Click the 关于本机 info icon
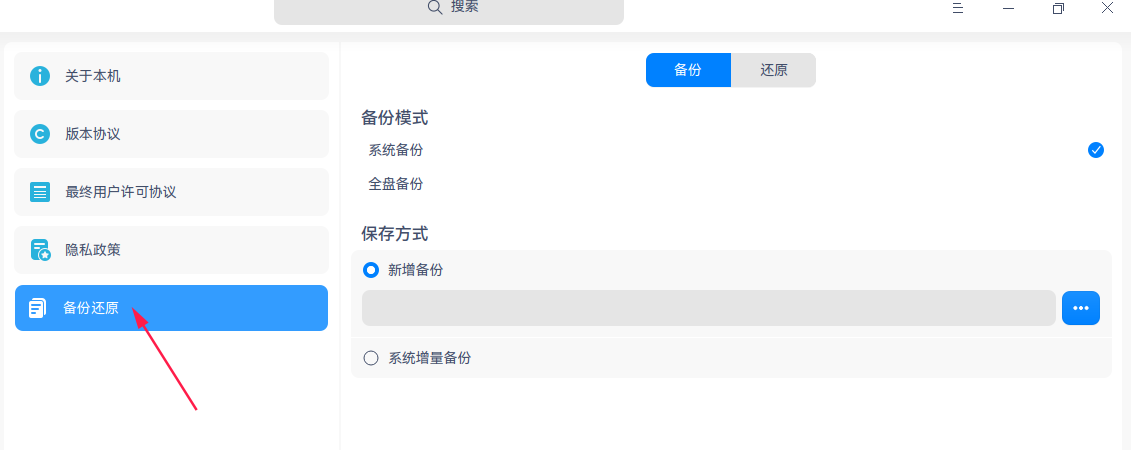 point(40,76)
